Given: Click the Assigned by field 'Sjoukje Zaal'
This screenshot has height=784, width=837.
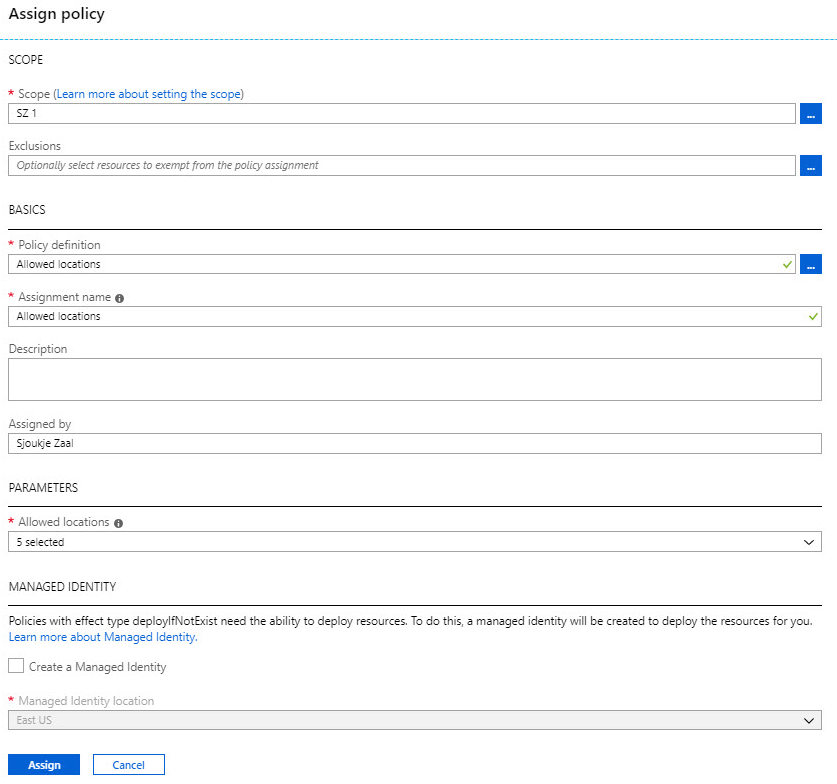Looking at the screenshot, I should point(415,444).
